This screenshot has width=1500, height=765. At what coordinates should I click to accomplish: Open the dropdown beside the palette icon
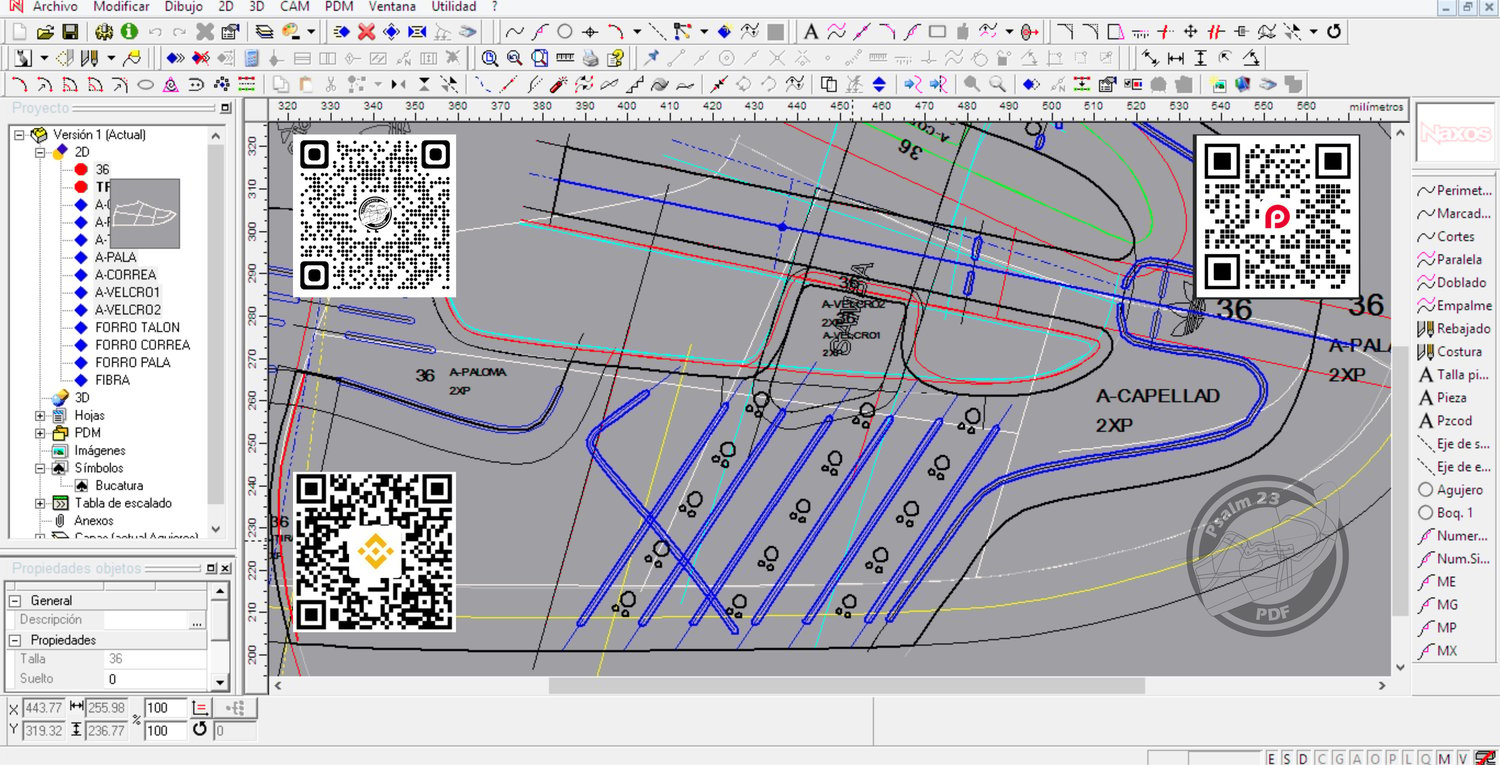(312, 32)
